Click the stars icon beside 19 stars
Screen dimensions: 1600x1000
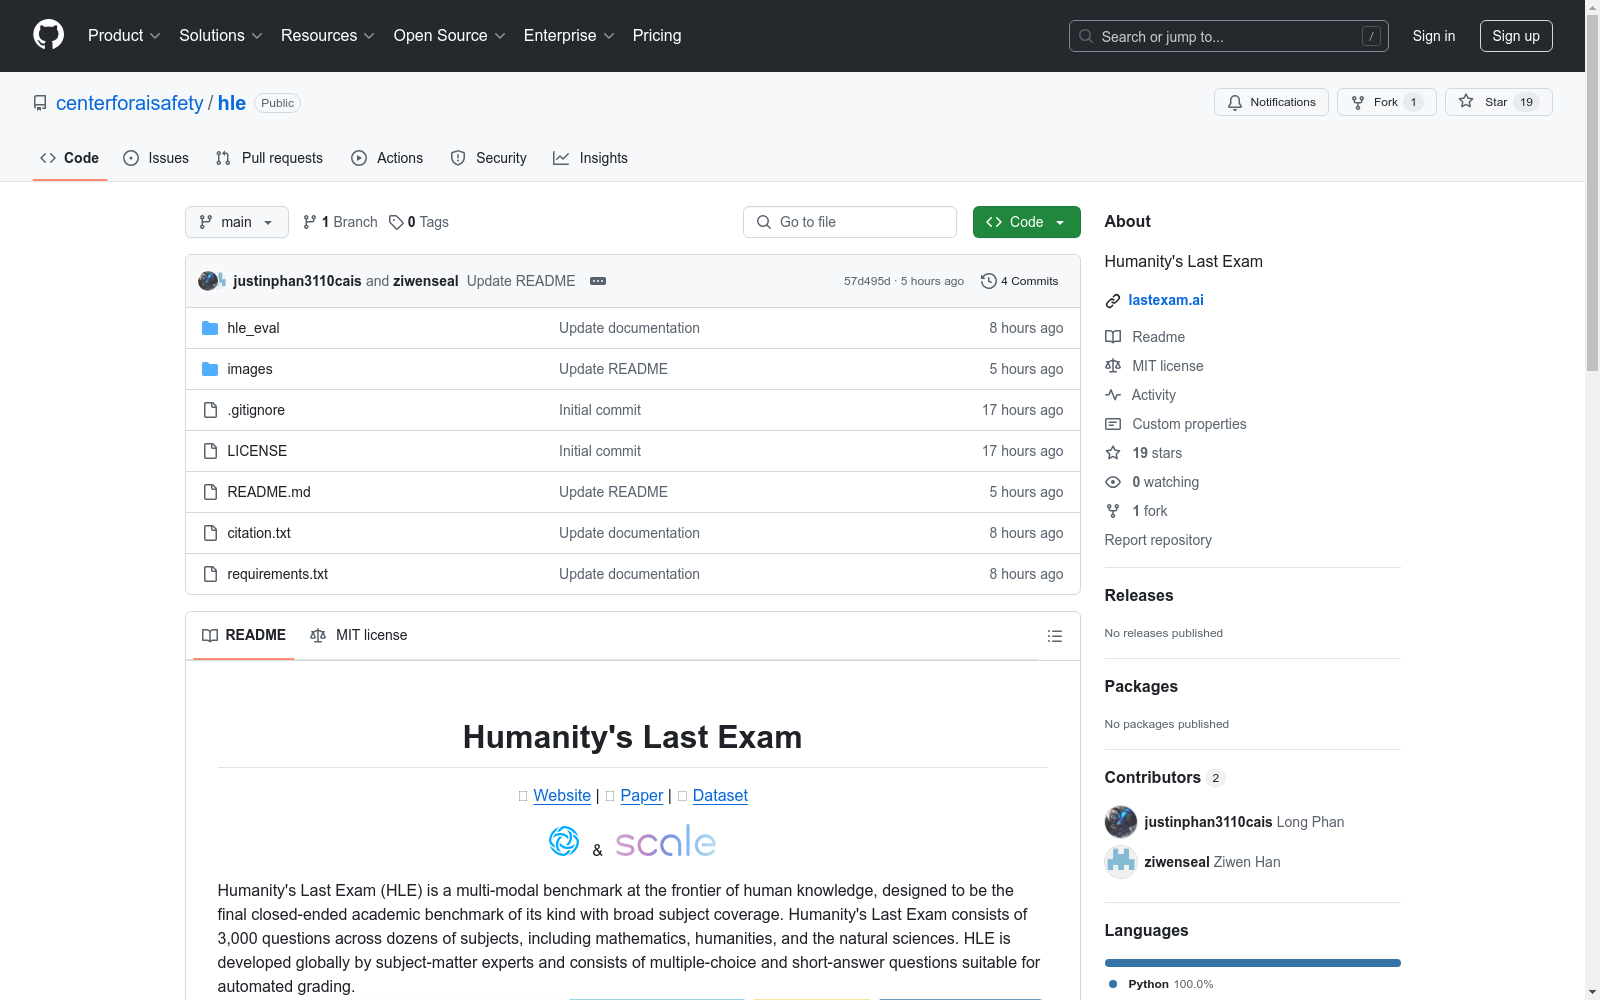tap(1113, 453)
